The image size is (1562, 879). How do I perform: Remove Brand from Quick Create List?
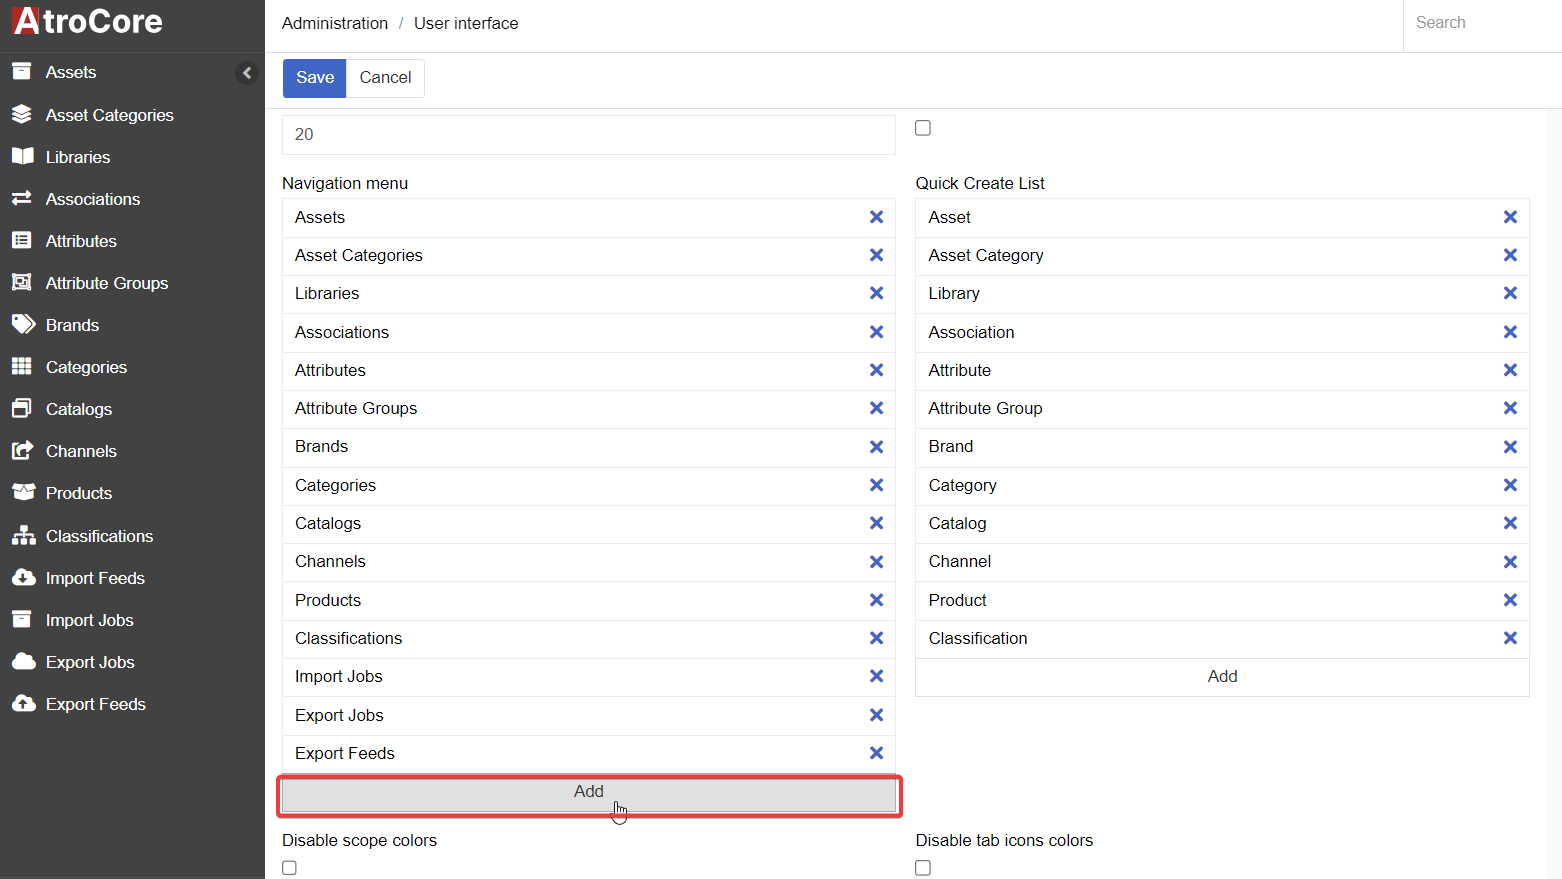1510,447
